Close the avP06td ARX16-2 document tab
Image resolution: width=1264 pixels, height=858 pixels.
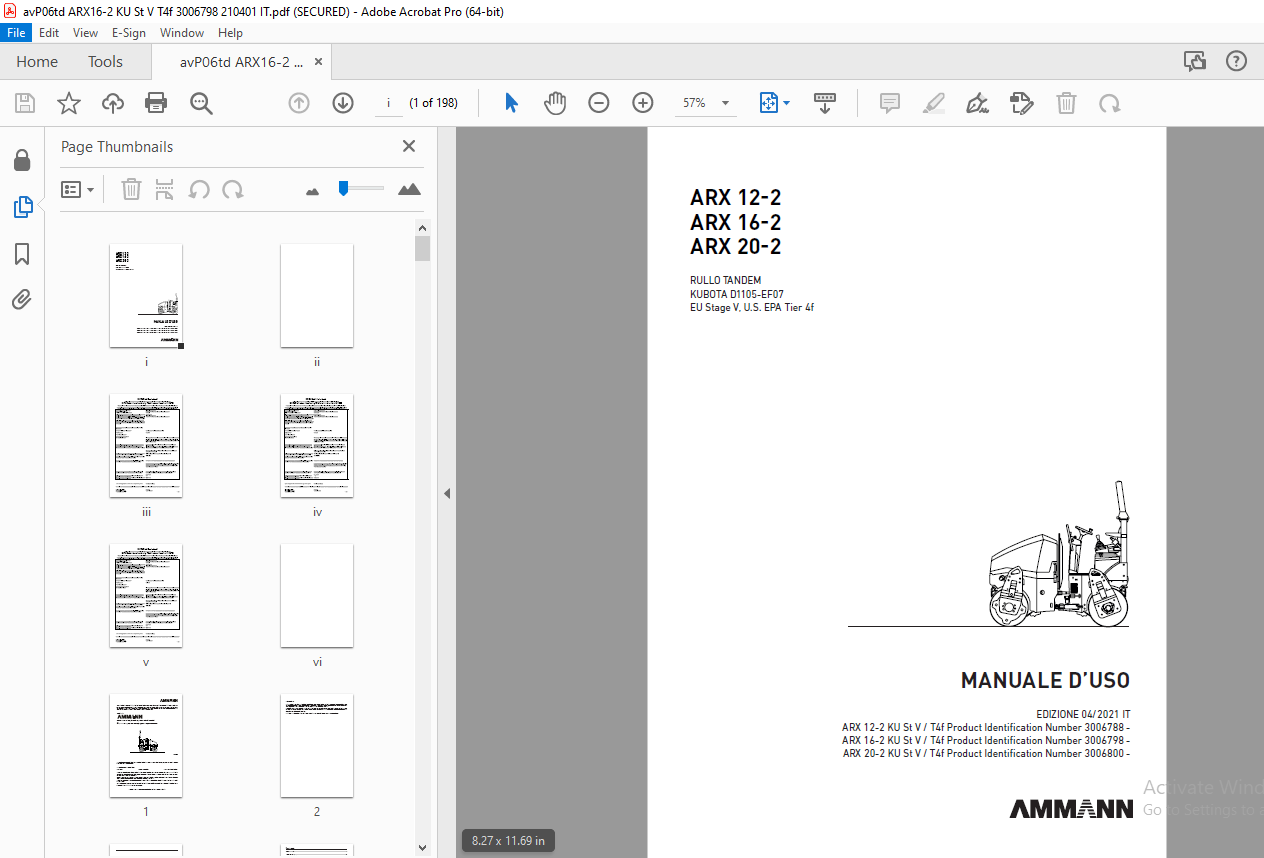coord(319,62)
